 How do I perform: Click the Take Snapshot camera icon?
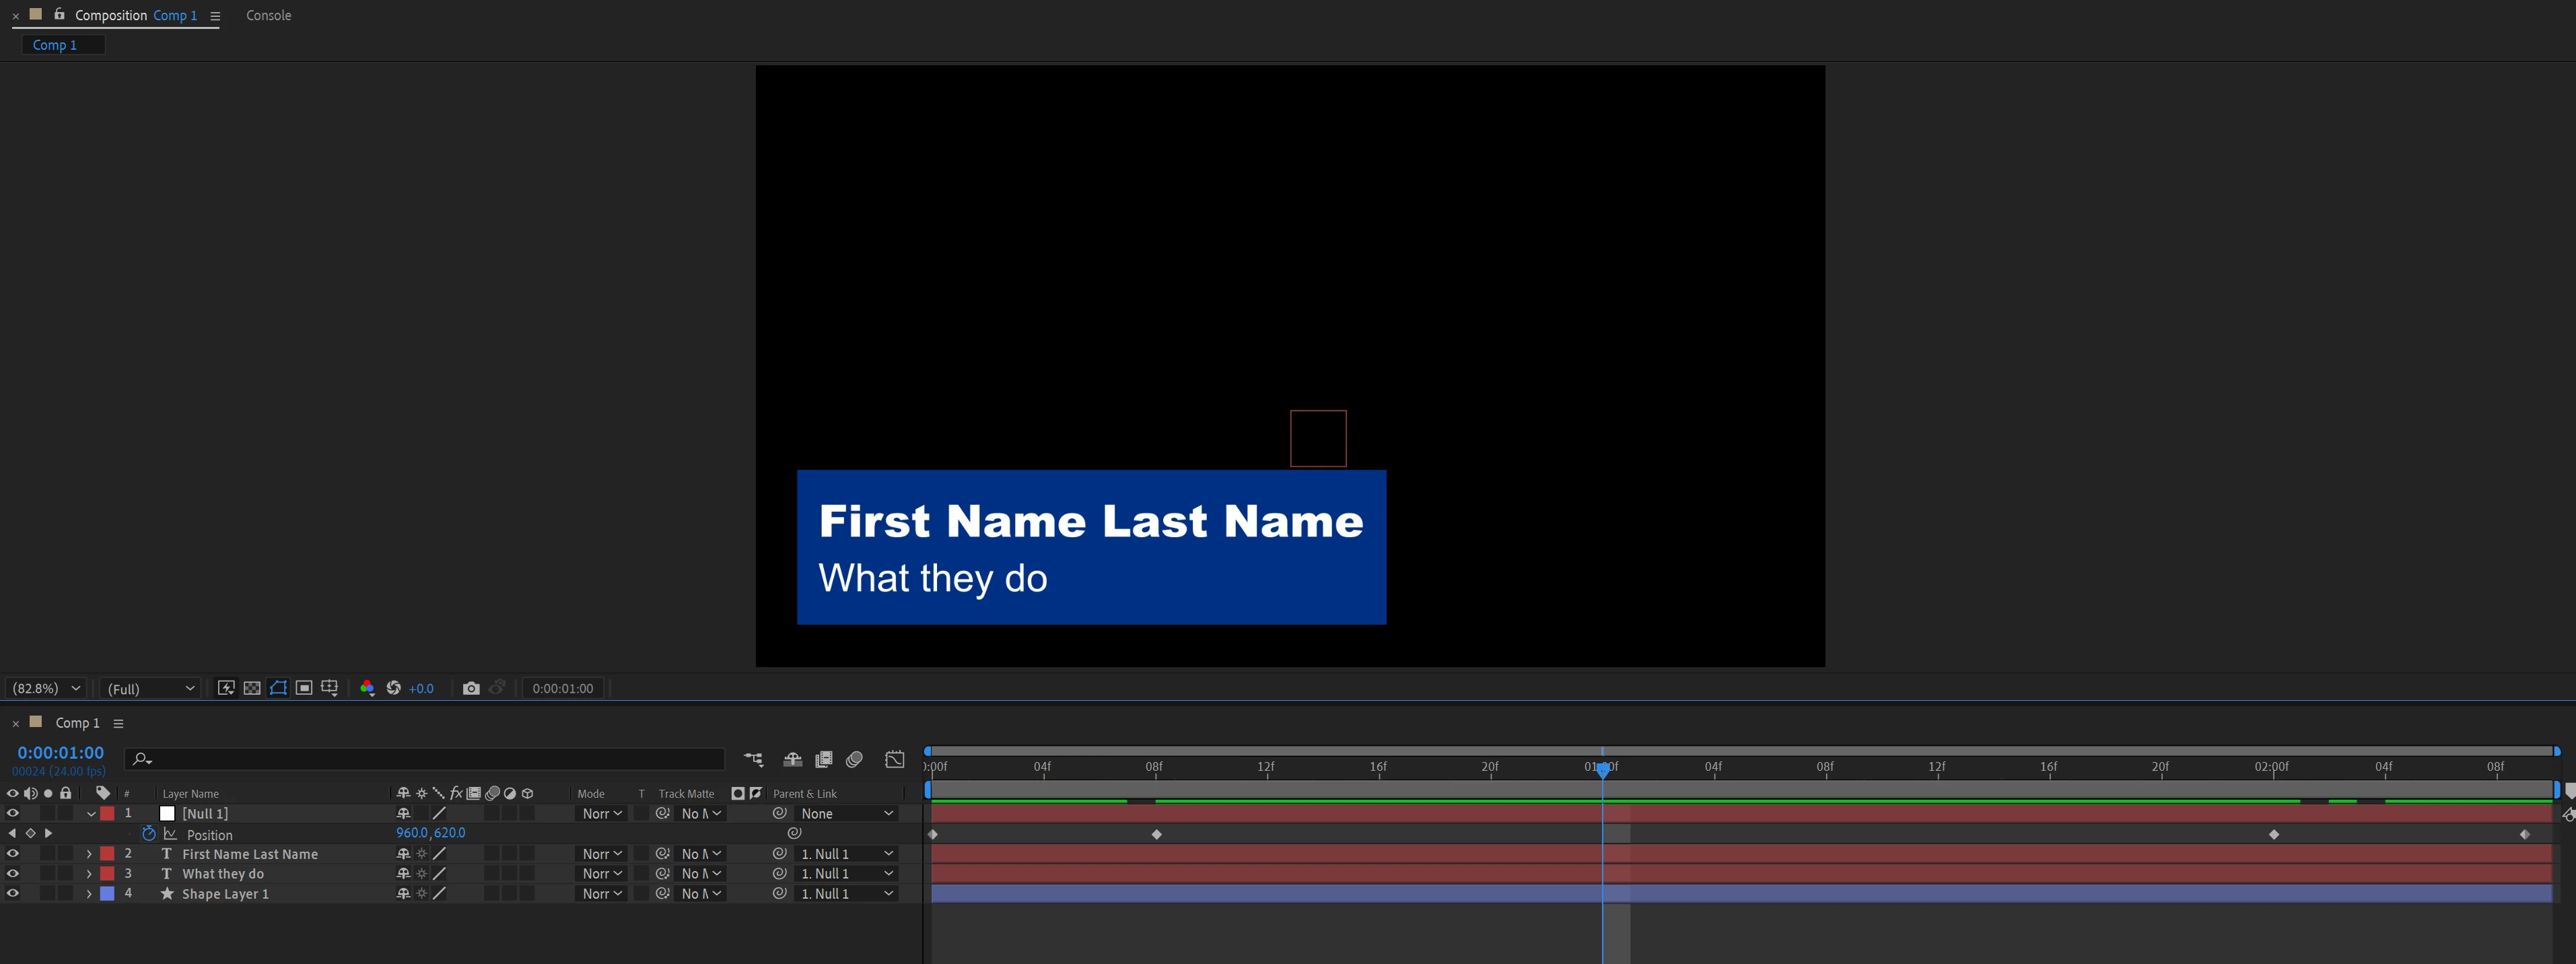(x=471, y=688)
